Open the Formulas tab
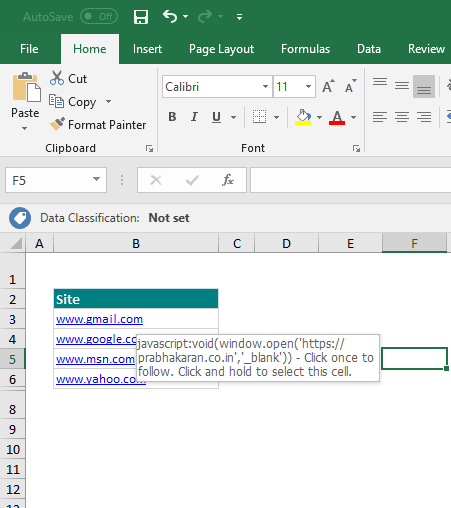Viewport: 451px width, 508px height. coord(305,49)
